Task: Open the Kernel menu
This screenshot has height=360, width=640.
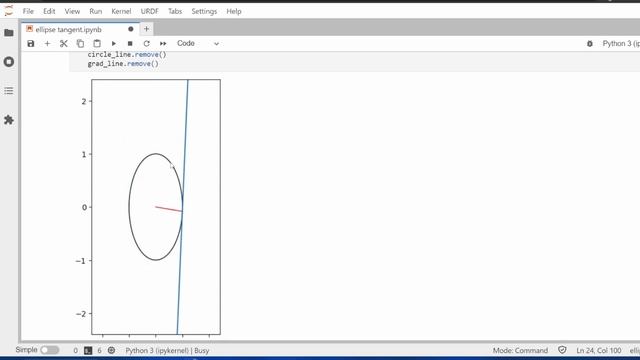Action: pos(121,11)
